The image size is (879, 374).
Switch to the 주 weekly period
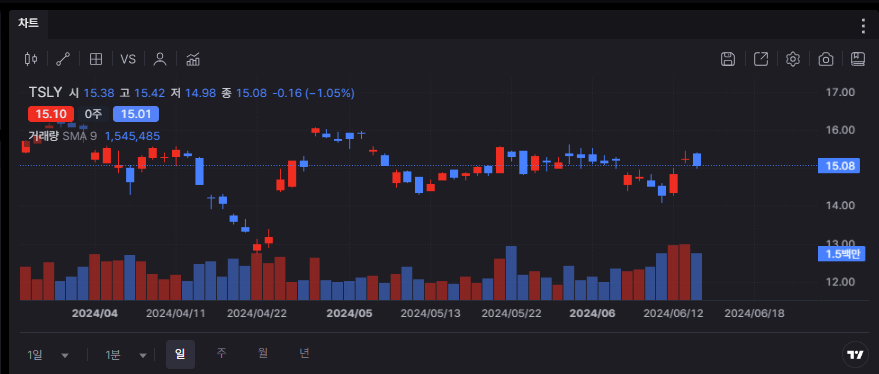[x=221, y=353]
